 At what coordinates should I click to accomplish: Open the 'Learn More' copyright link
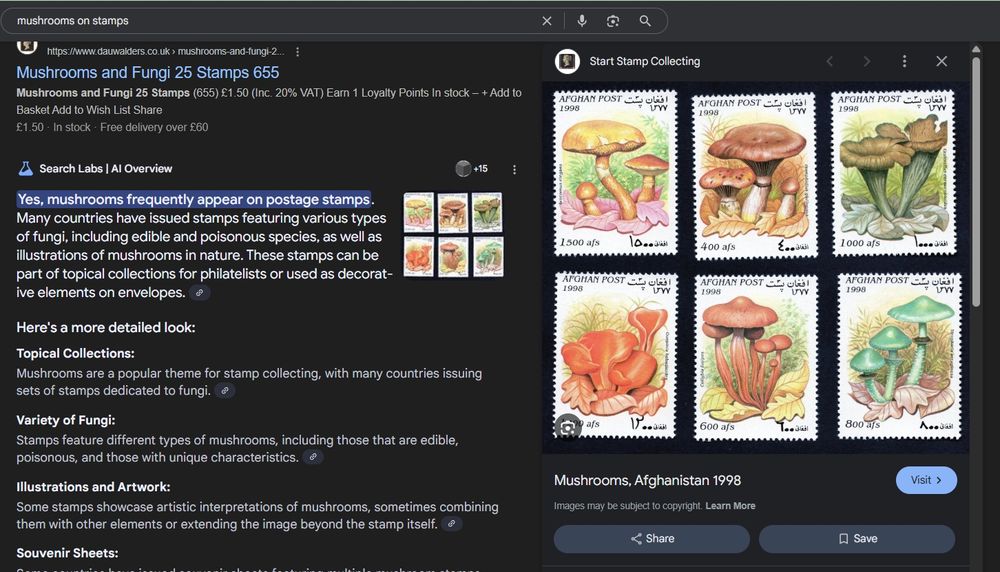pyautogui.click(x=730, y=506)
